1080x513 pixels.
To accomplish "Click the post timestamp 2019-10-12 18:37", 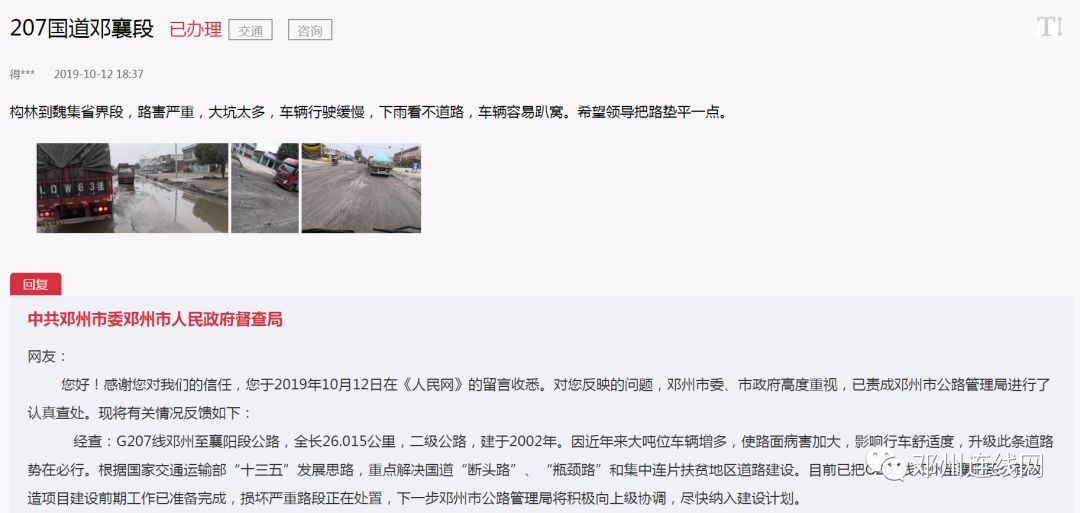I will 98,74.
